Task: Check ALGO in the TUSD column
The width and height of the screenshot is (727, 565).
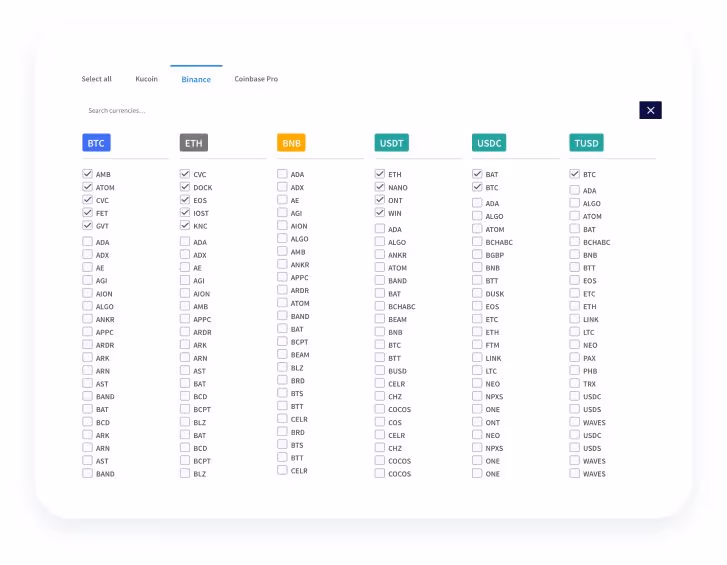Action: click(574, 203)
